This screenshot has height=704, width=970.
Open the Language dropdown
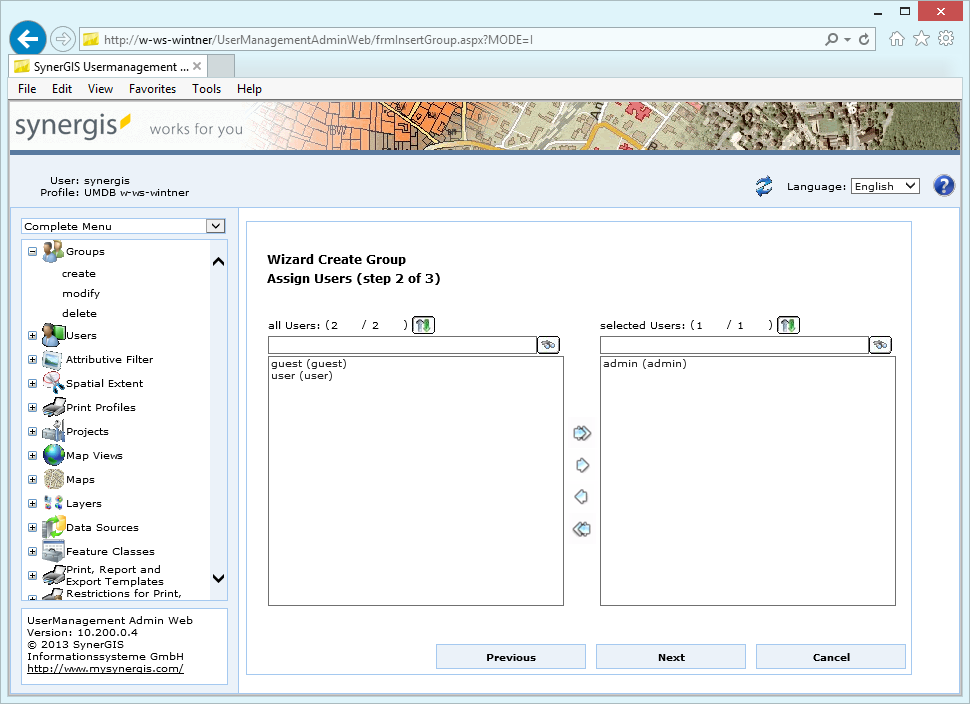[884, 186]
